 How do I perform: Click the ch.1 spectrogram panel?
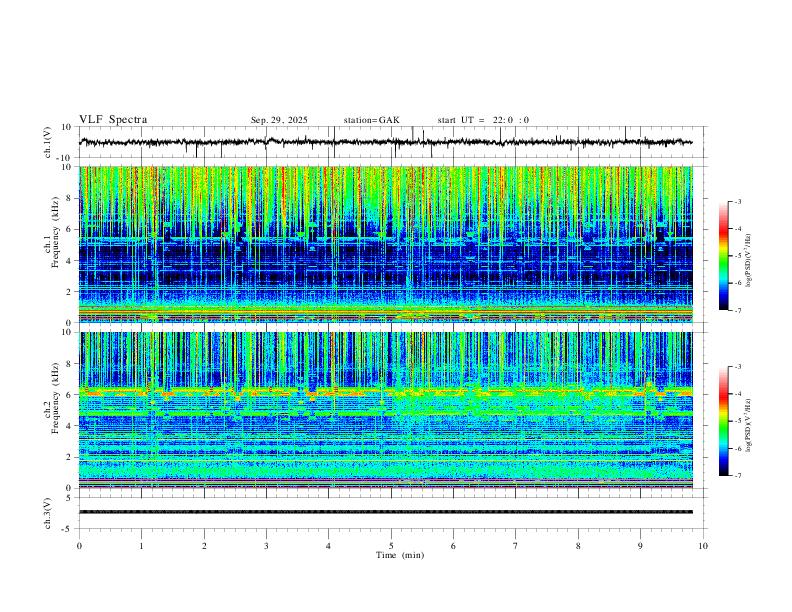(x=386, y=244)
